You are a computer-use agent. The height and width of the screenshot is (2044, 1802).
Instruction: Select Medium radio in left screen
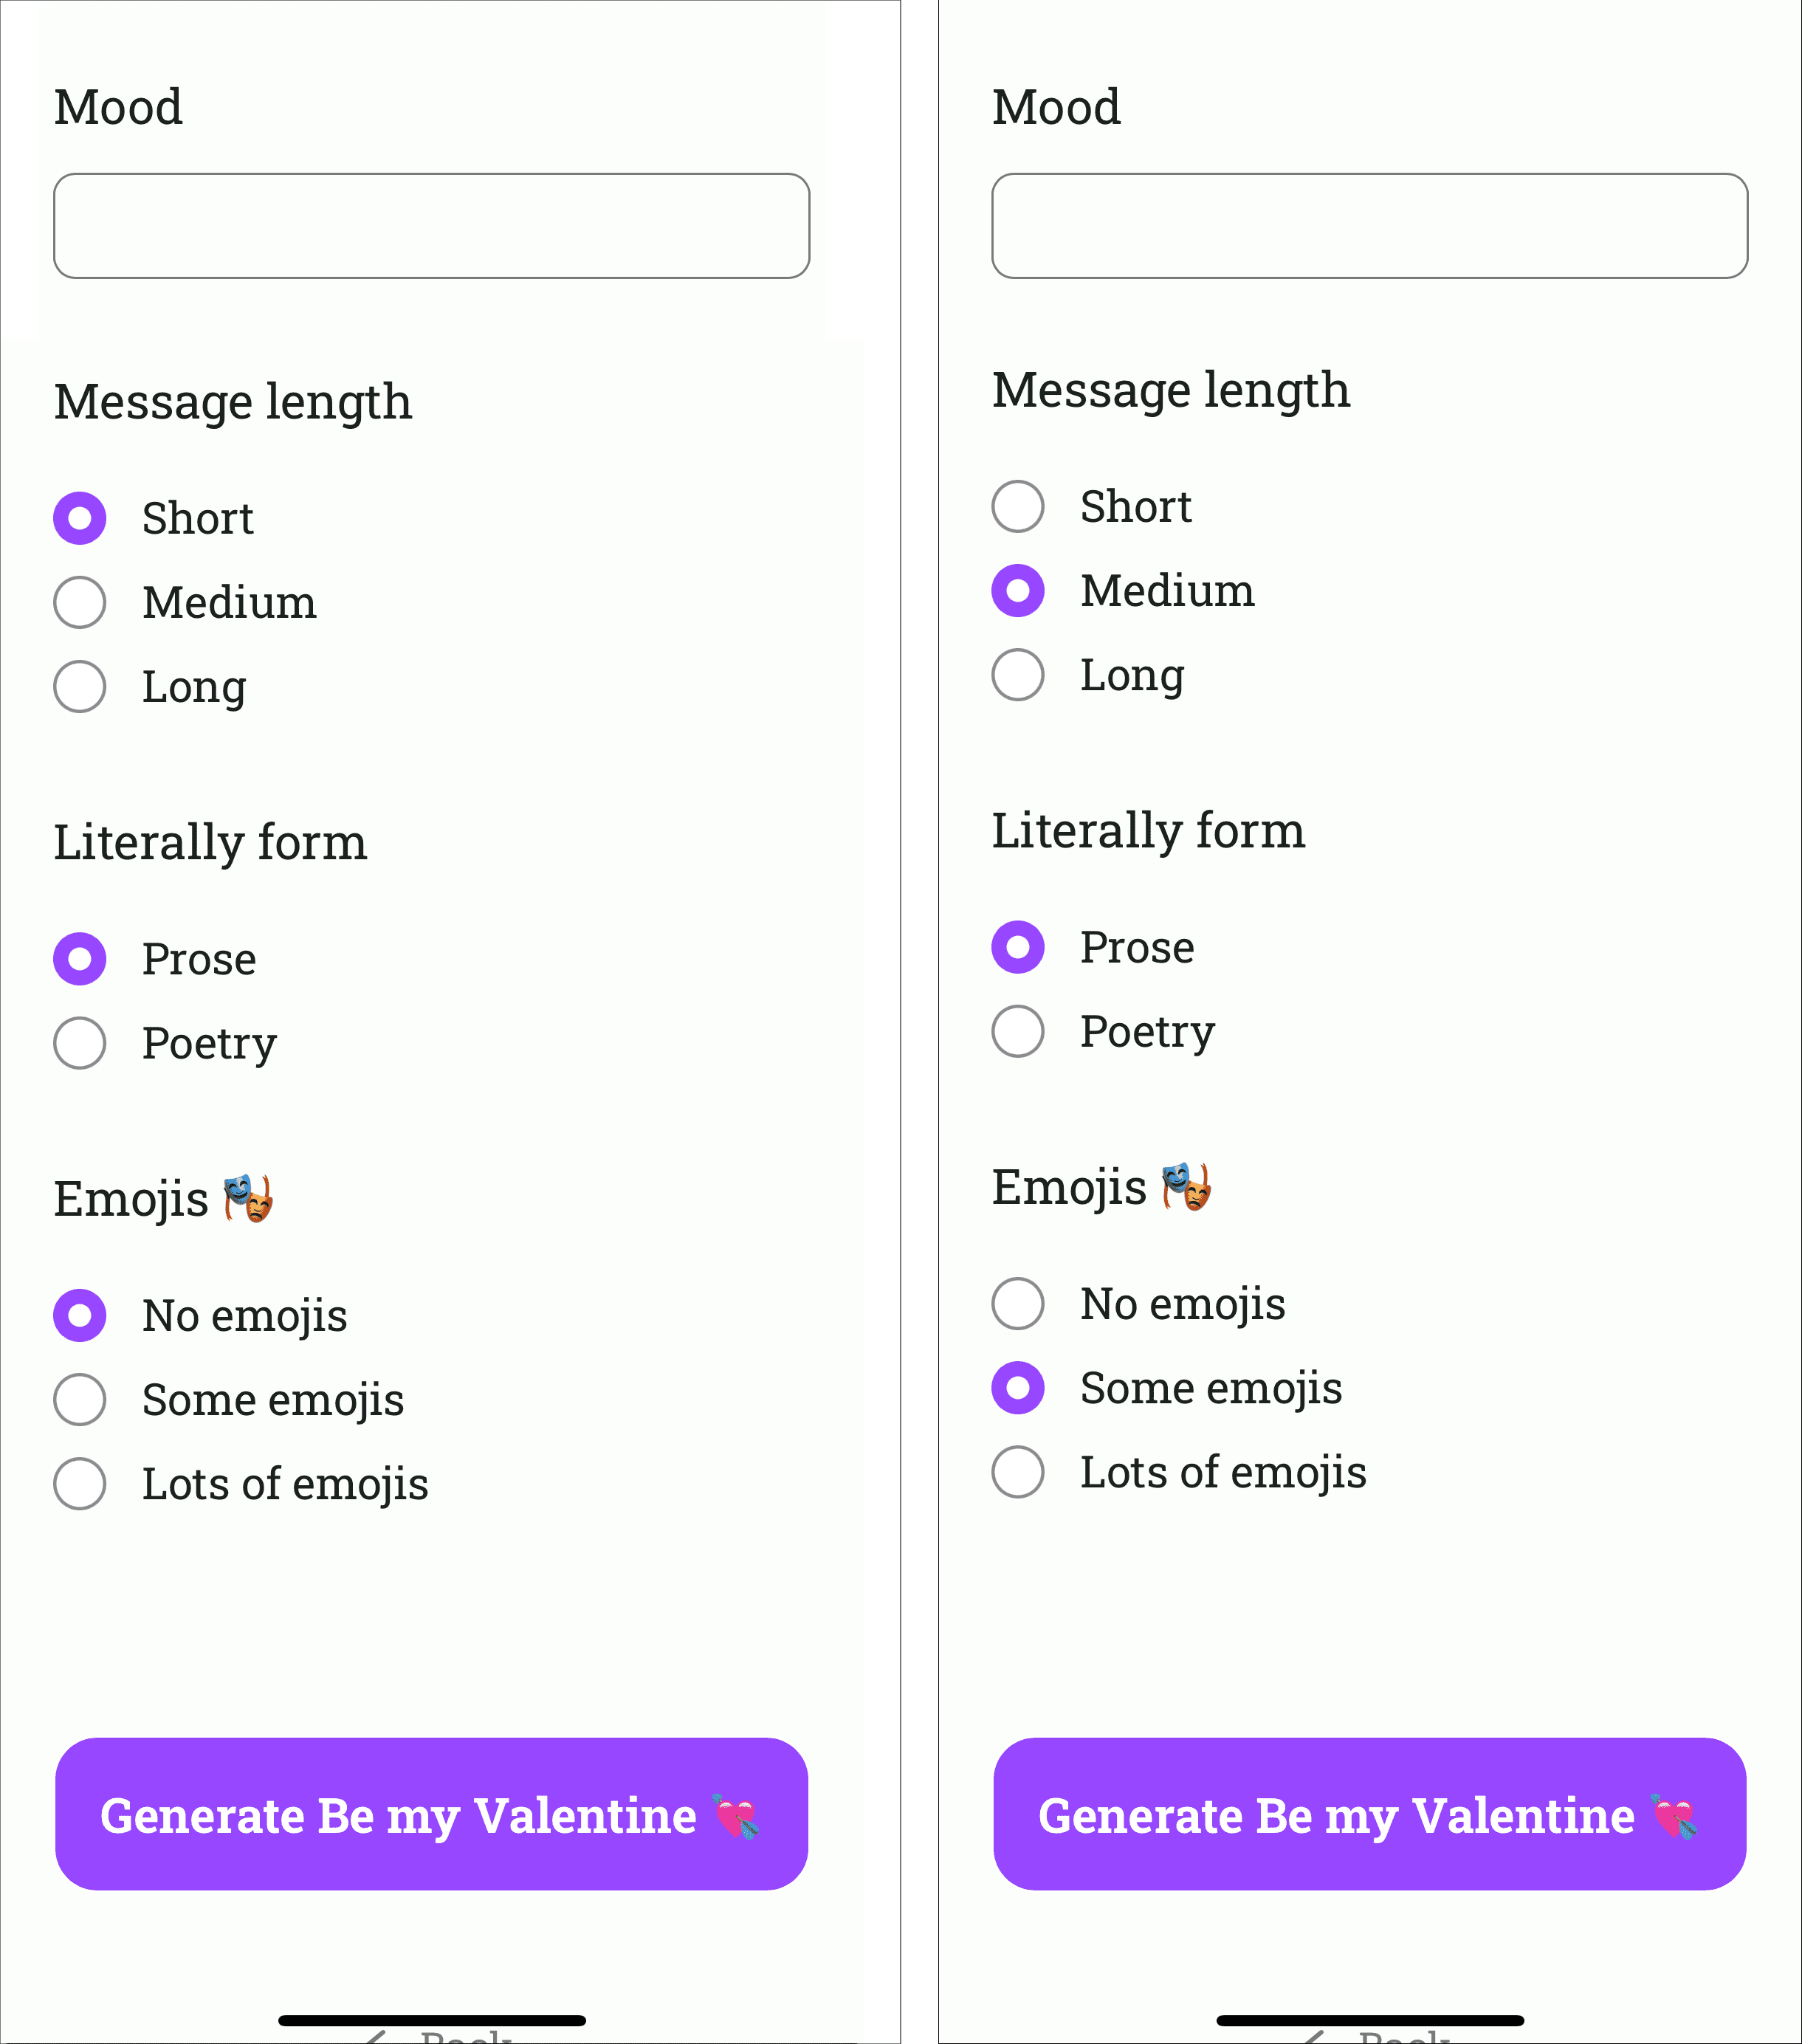80,602
